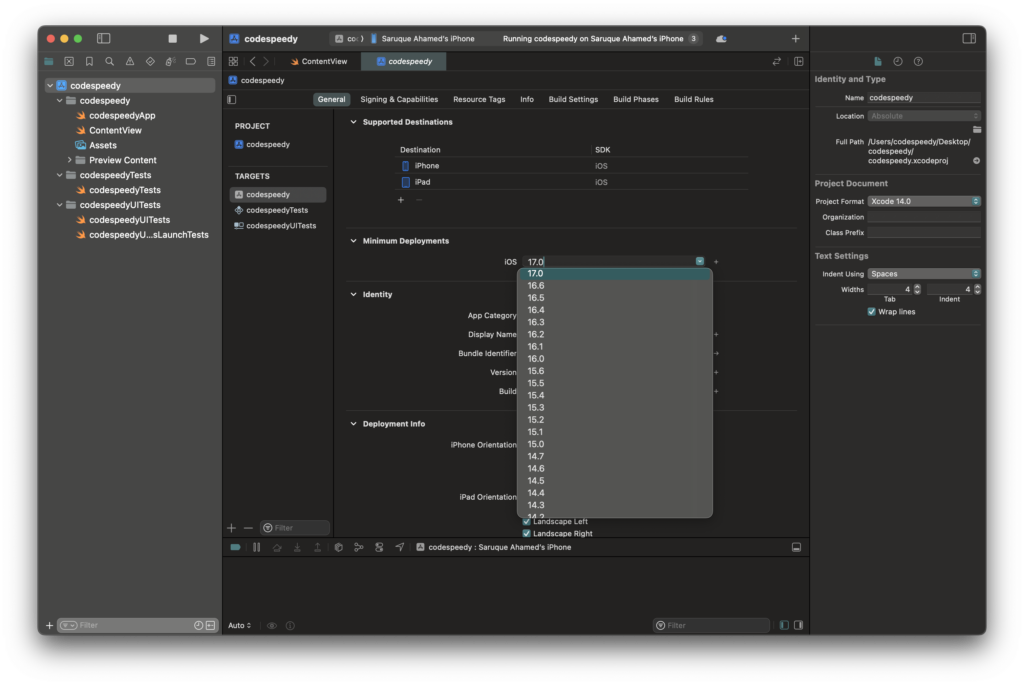Uncheck Landscape Right orientation
This screenshot has height=685, width=1024.
526,534
